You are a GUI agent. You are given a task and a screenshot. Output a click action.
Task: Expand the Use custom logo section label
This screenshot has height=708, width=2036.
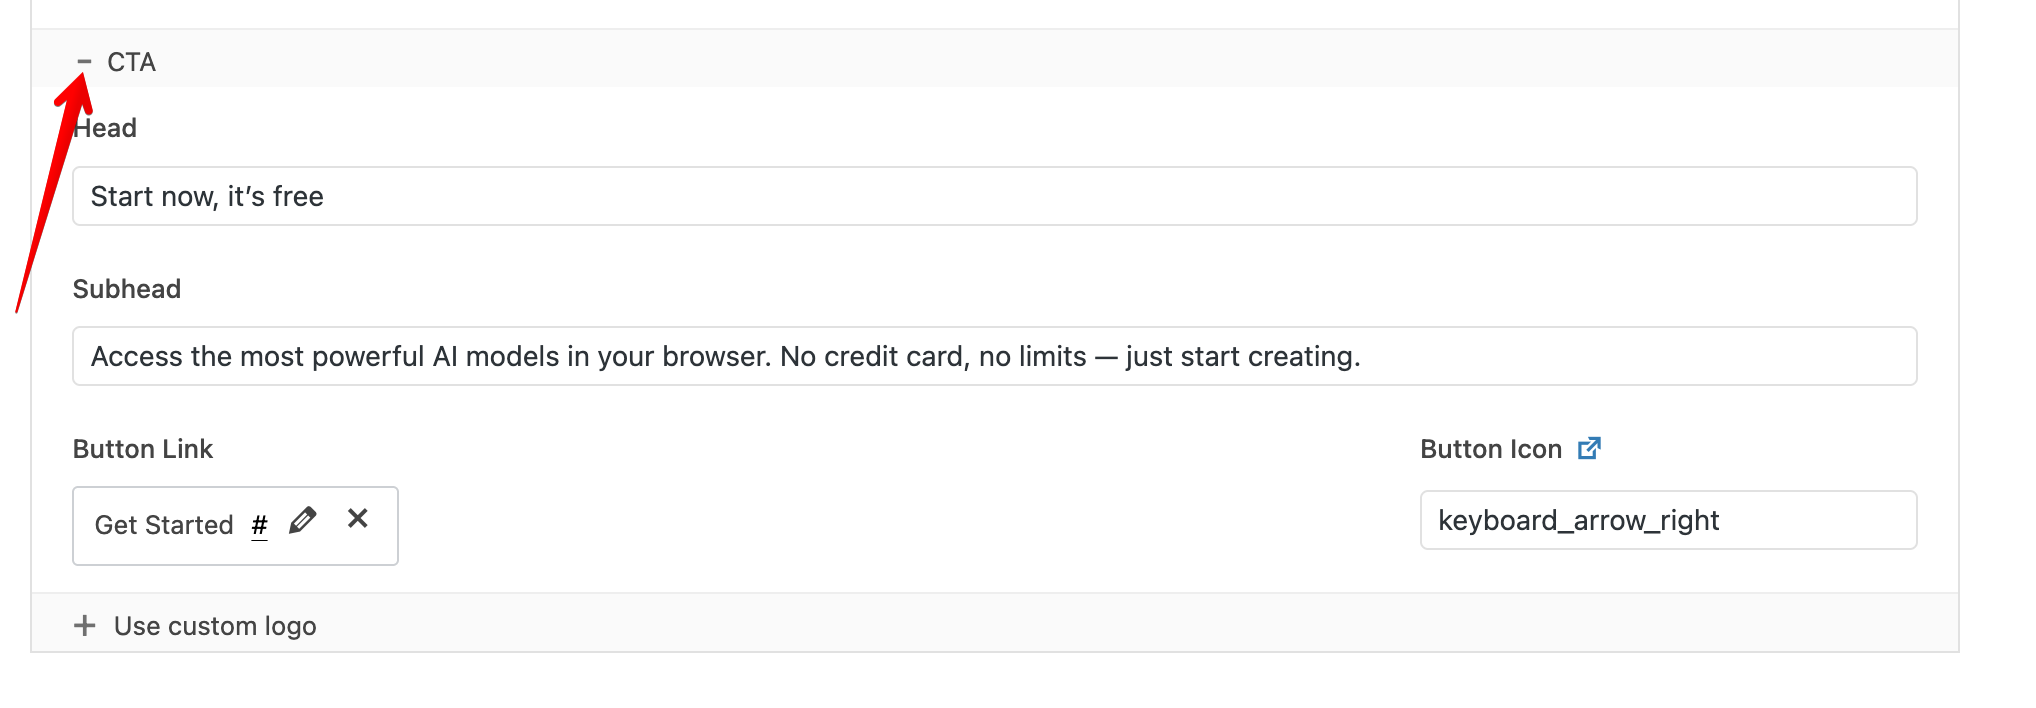[x=215, y=626]
